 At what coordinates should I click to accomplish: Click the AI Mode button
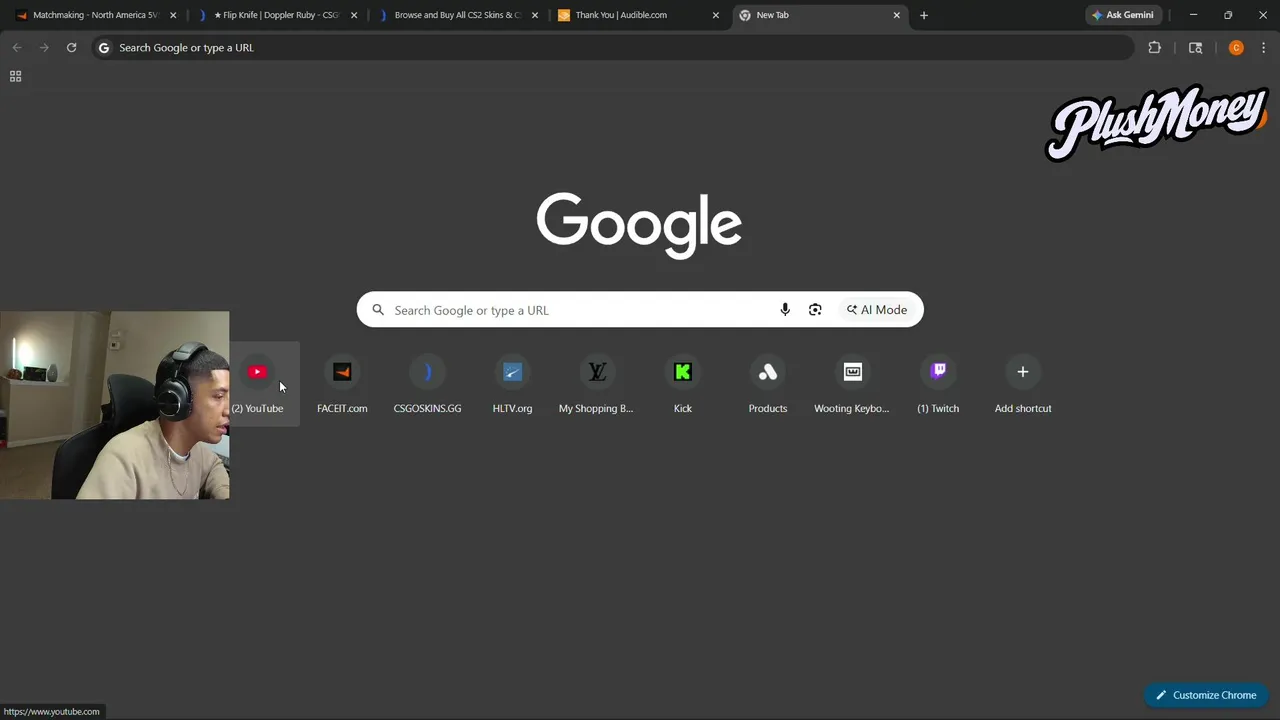point(877,310)
